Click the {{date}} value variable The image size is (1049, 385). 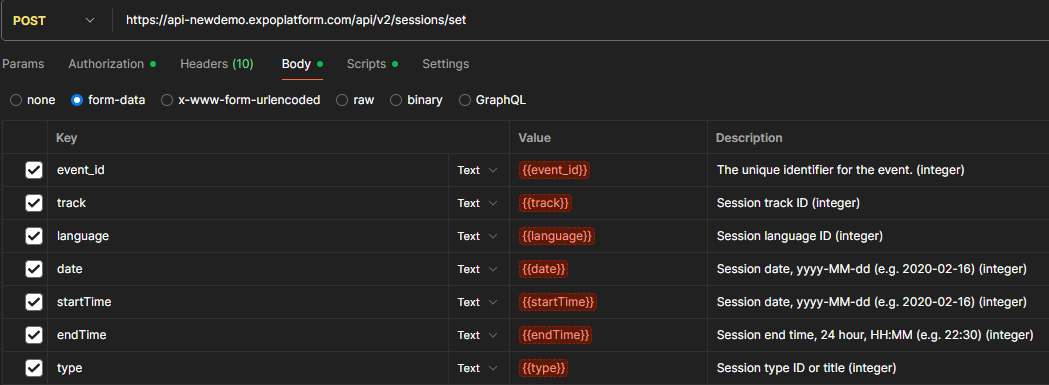point(543,269)
